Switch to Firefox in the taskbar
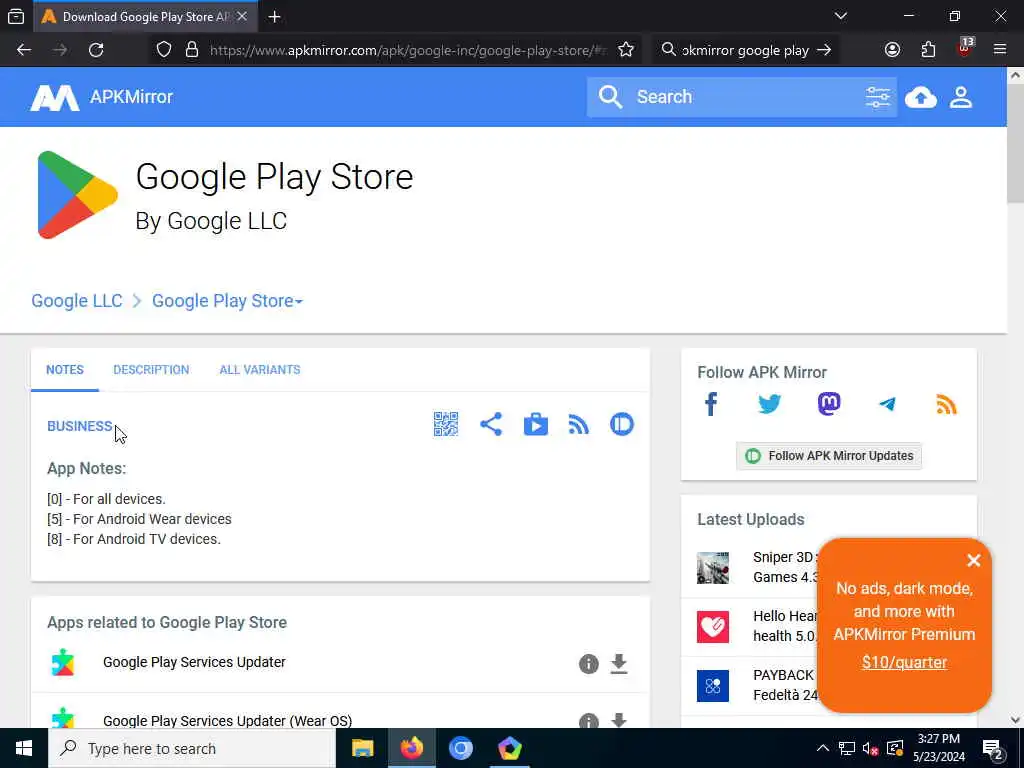The width and height of the screenshot is (1024, 768). [411, 748]
